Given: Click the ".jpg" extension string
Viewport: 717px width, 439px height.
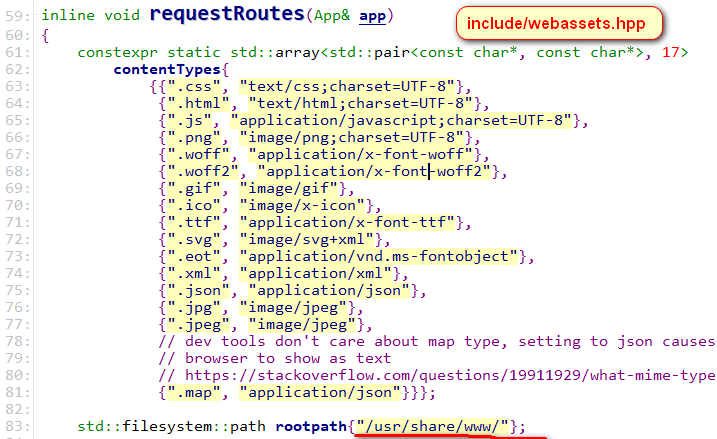Looking at the screenshot, I should (194, 308).
